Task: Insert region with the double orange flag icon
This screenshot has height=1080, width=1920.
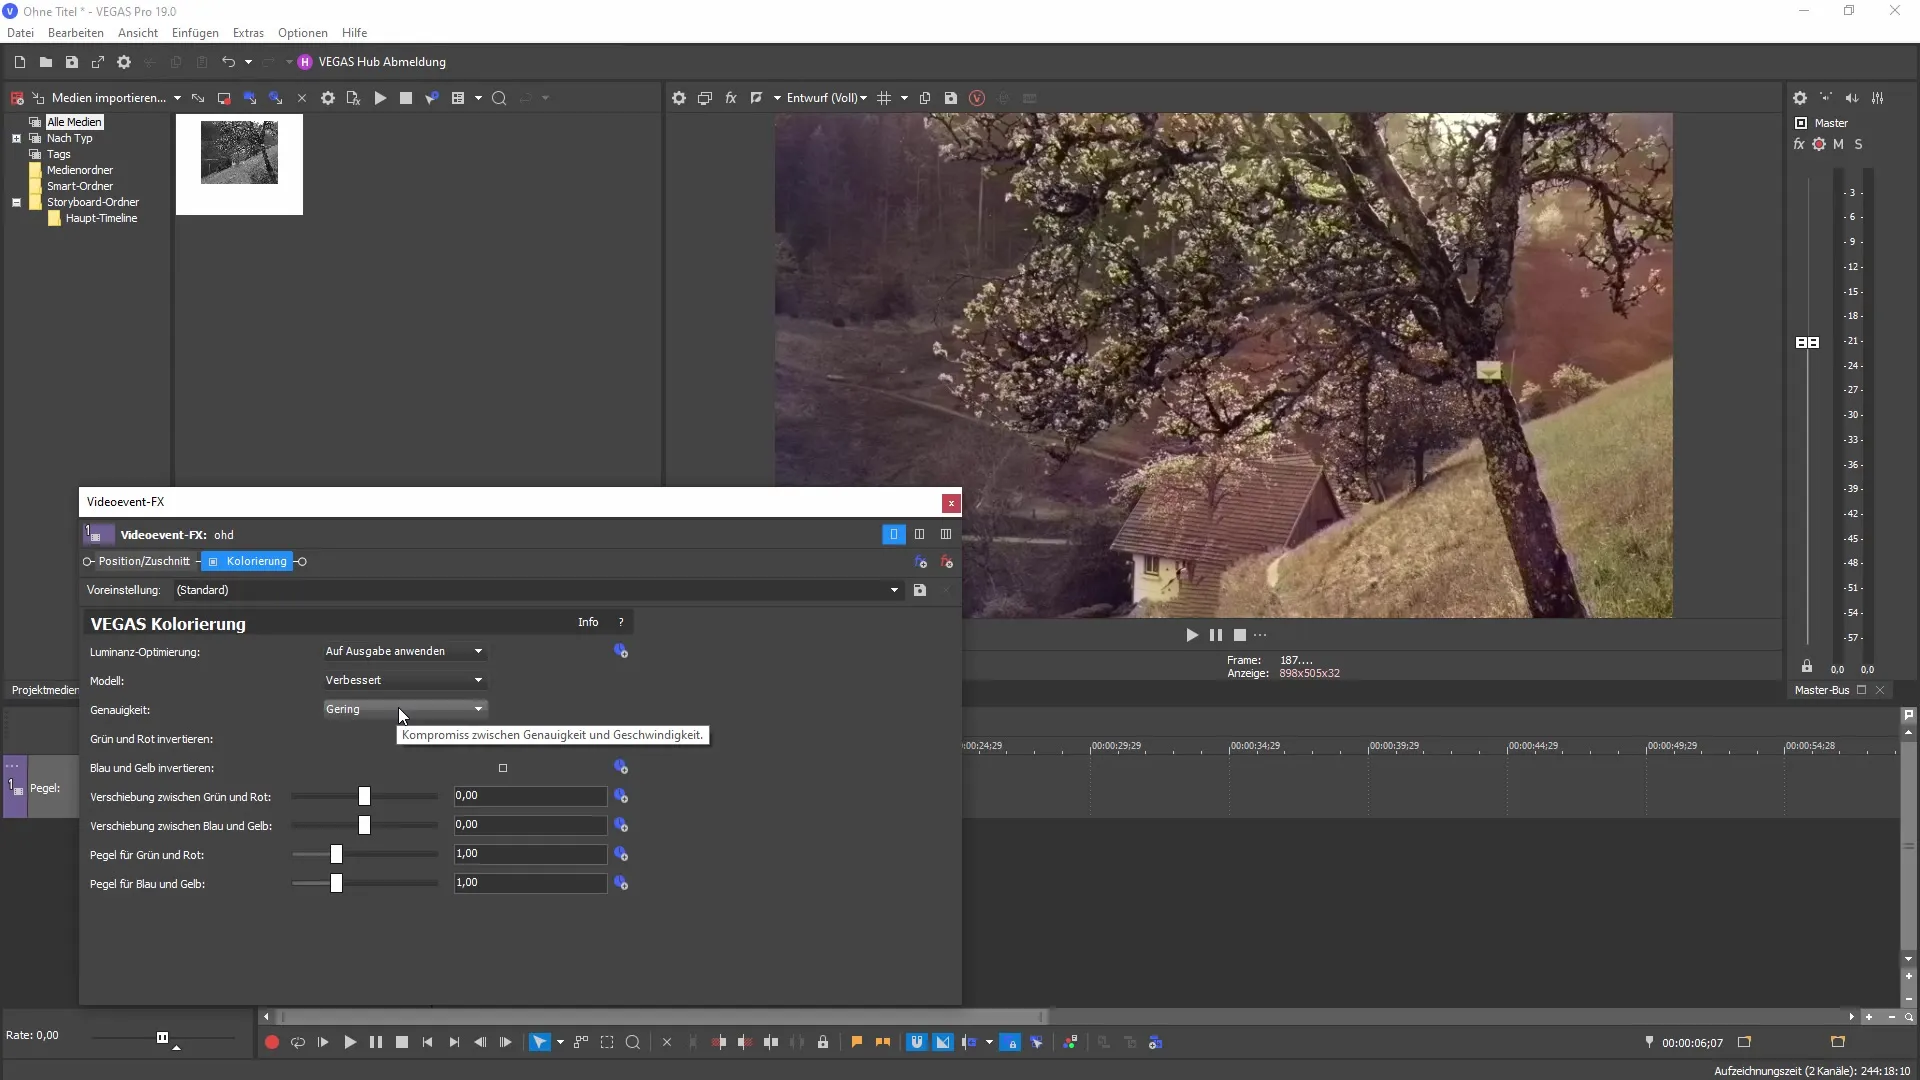Action: click(883, 1042)
